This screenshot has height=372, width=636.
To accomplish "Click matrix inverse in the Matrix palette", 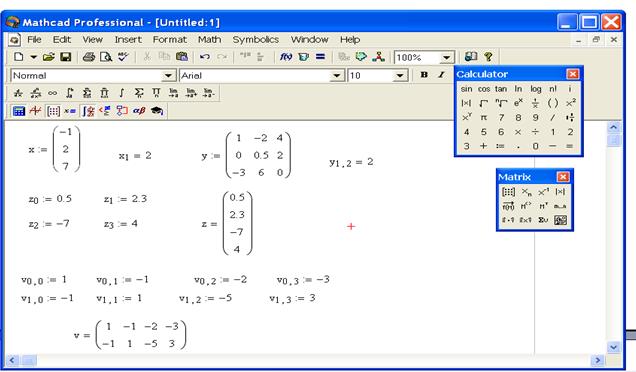I will pyautogui.click(x=543, y=192).
